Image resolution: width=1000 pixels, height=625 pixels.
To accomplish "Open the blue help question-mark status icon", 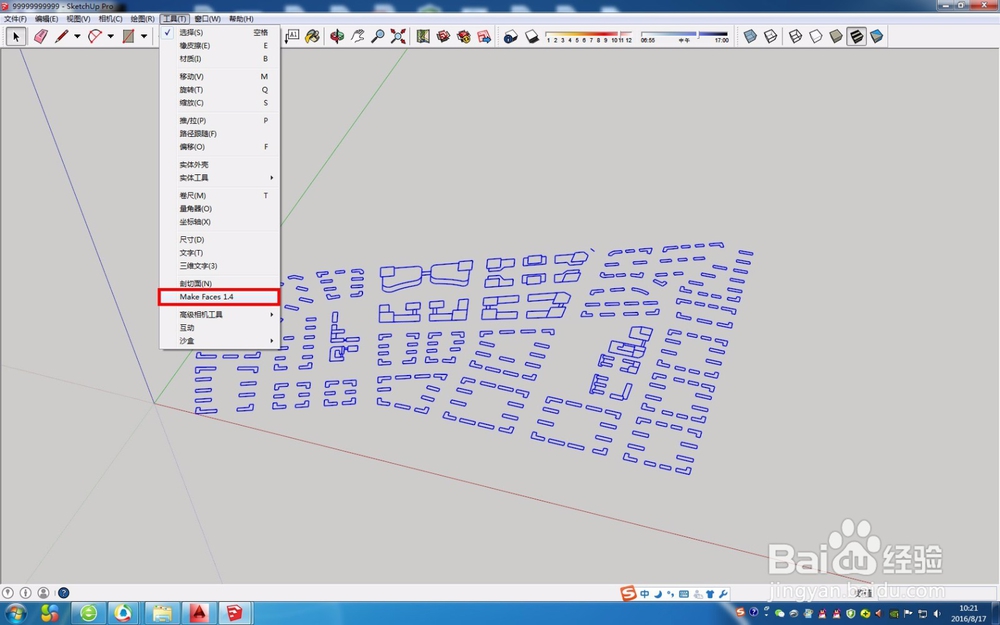I will tap(64, 592).
